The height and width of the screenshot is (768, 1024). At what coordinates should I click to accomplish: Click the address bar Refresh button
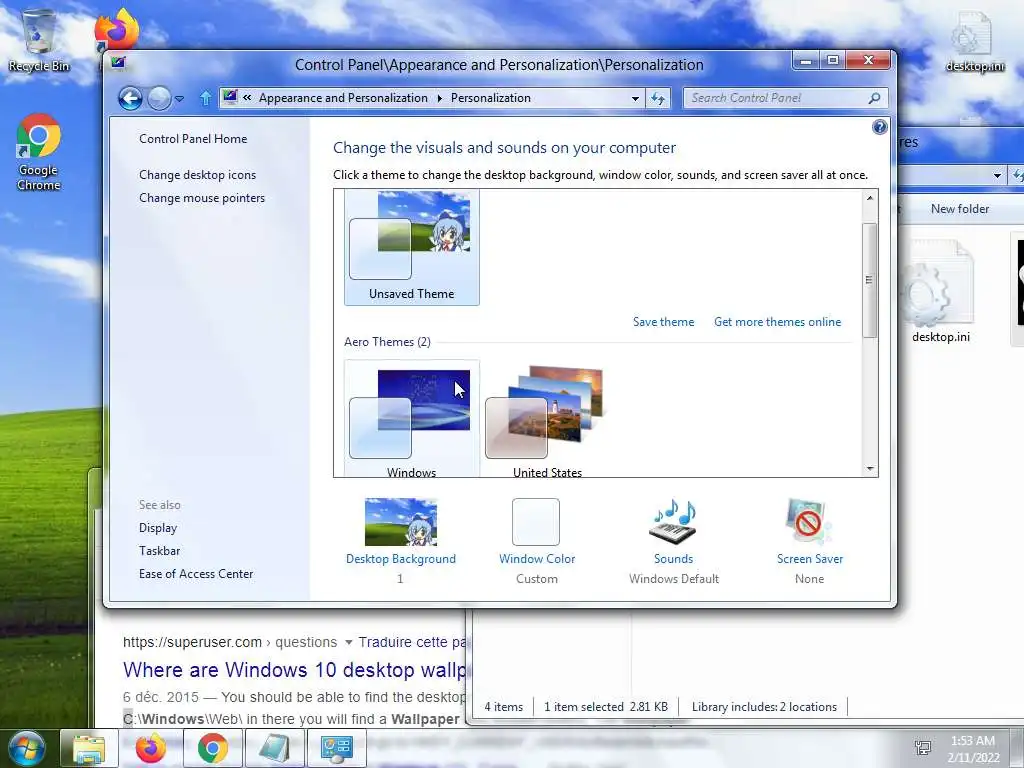pos(658,98)
